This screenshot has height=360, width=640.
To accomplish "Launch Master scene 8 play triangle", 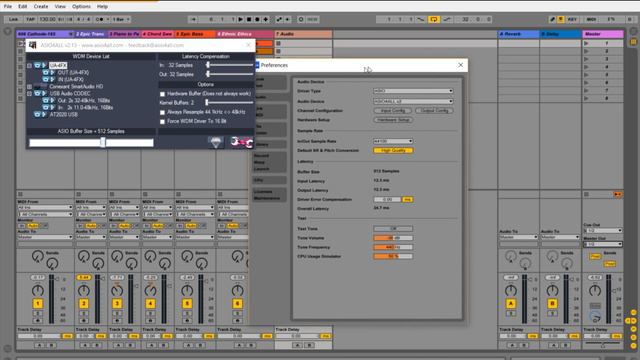I will click(587, 98).
